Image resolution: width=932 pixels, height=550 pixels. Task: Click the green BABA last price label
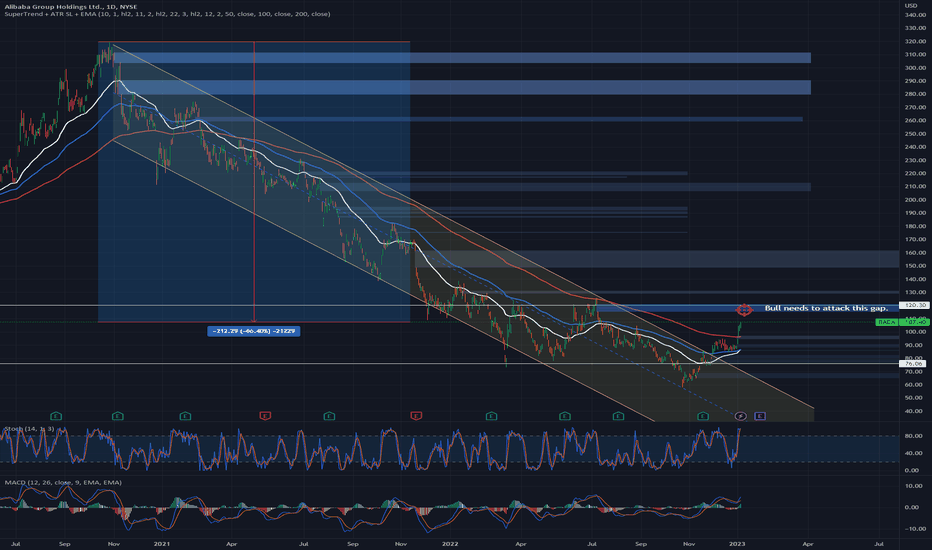click(x=902, y=322)
